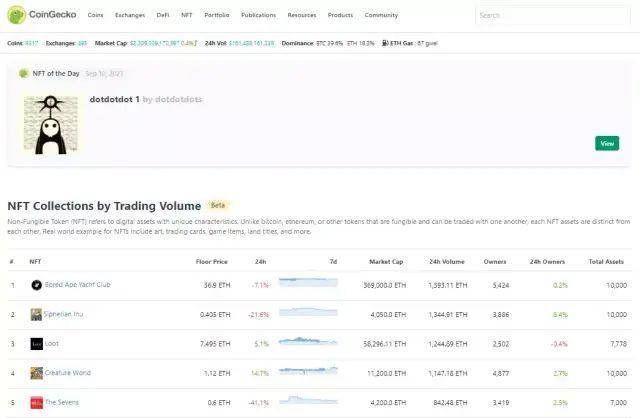
Task: Open the NFT menu item
Action: (187, 15)
